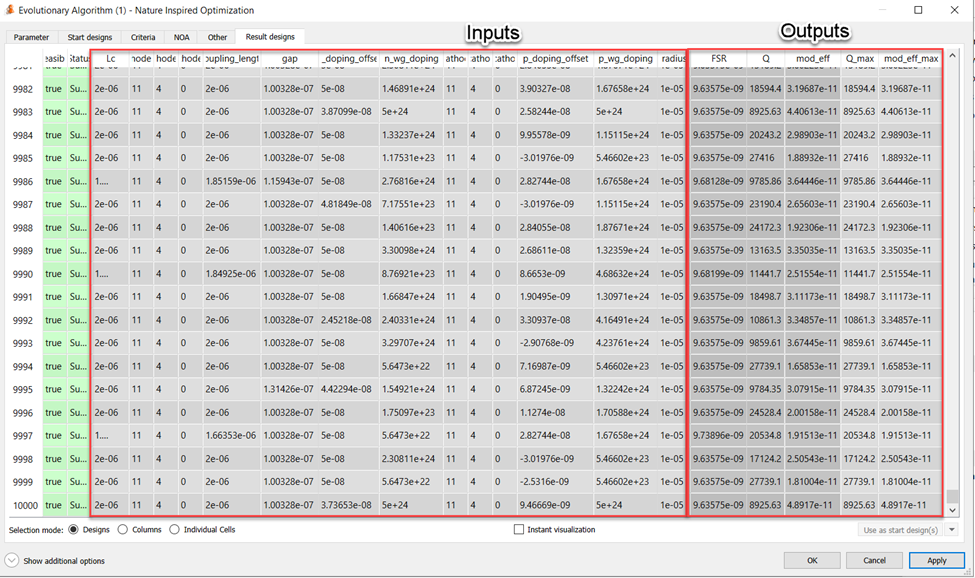
Task: Click the gap column header
Action: coord(290,58)
